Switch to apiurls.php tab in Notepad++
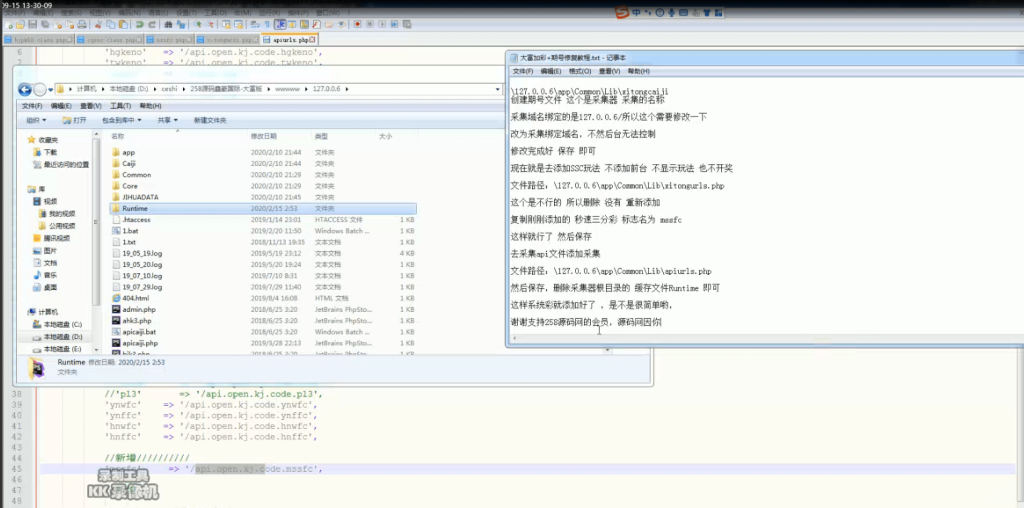1024x508 pixels. 289,40
